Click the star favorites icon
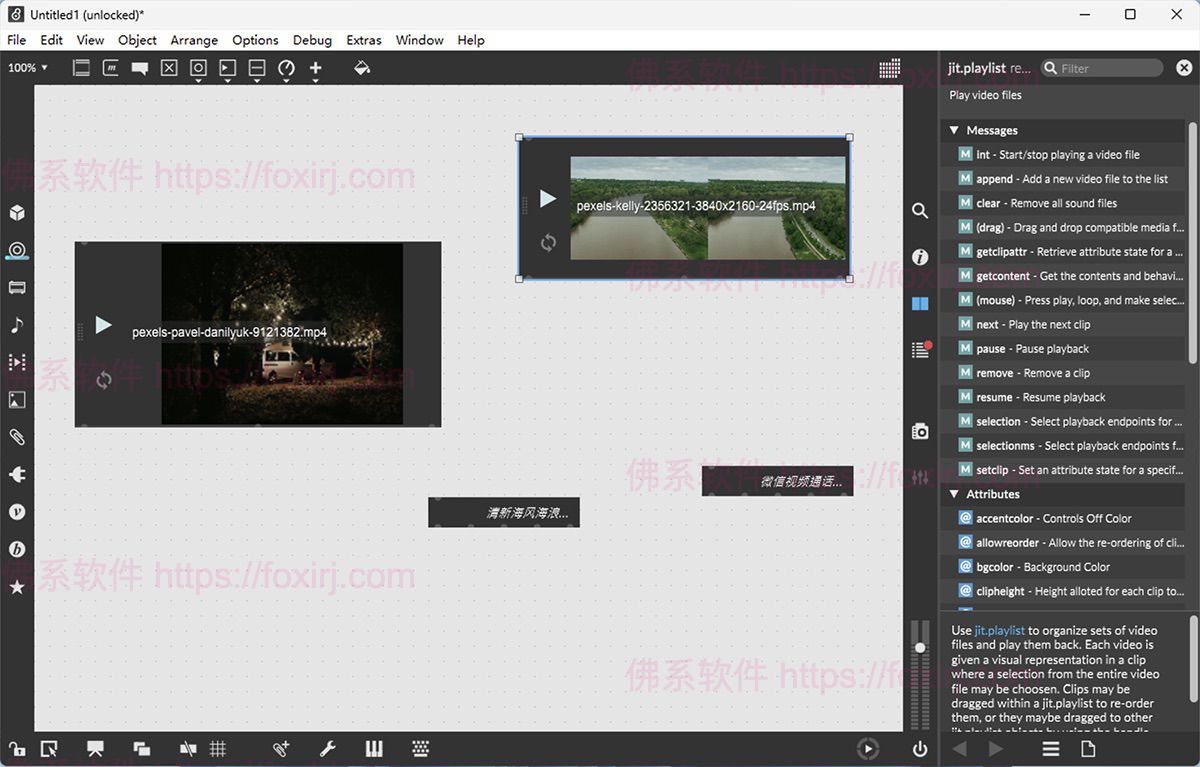The height and width of the screenshot is (767, 1200). [x=17, y=587]
